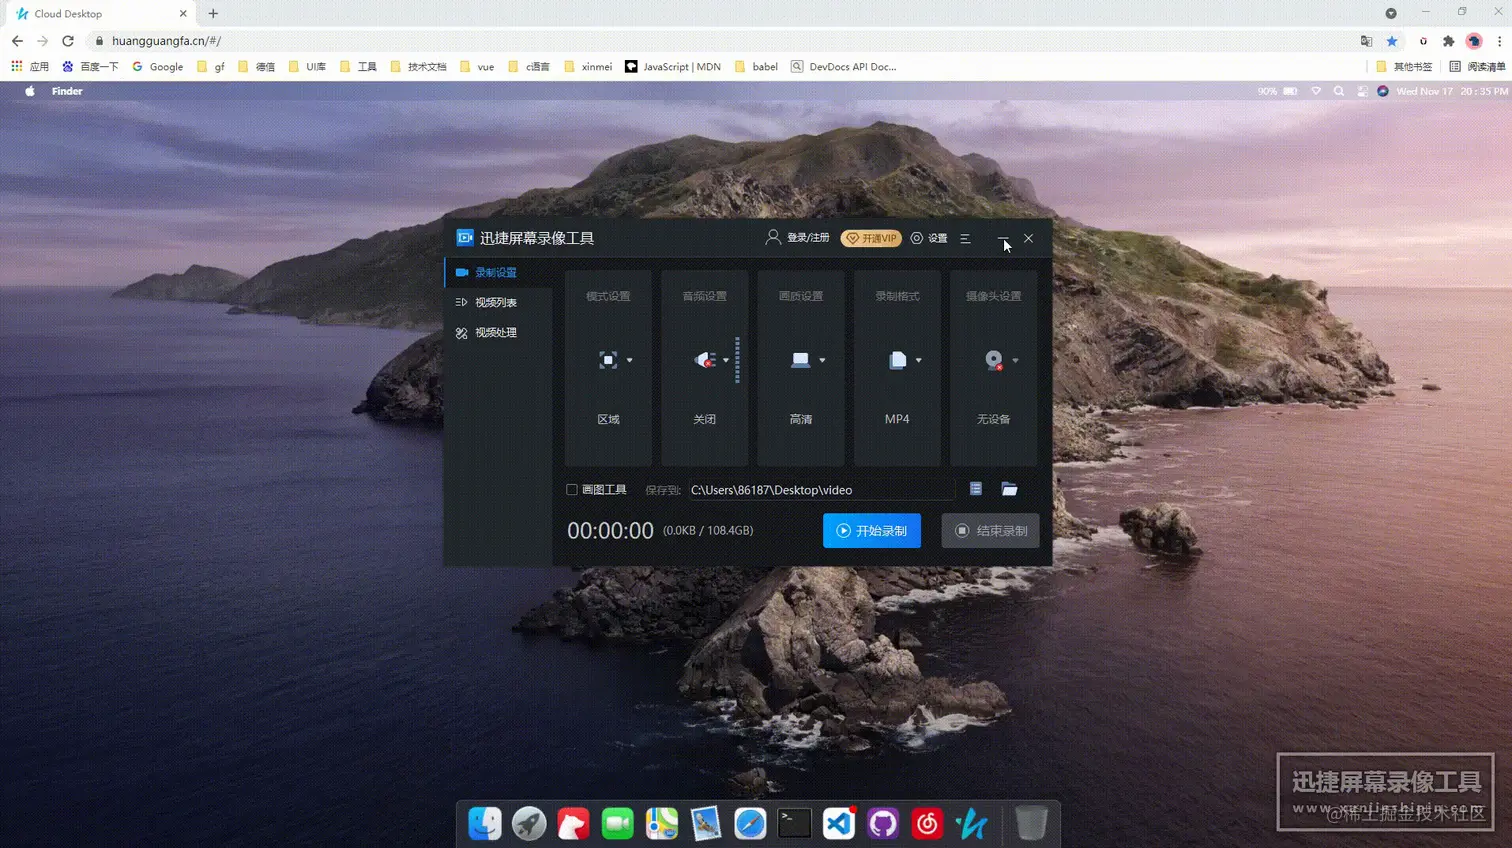Click the 结束录制 stop button
Image resolution: width=1512 pixels, height=848 pixels.
991,531
